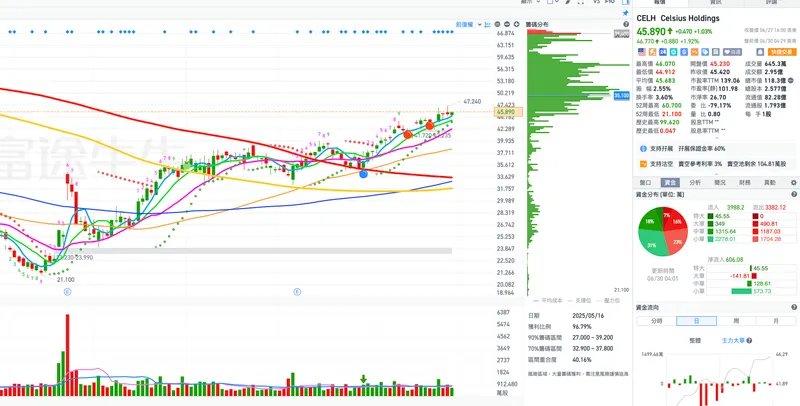
Task: Click the VS compare button in toolbar
Action: [596, 2]
